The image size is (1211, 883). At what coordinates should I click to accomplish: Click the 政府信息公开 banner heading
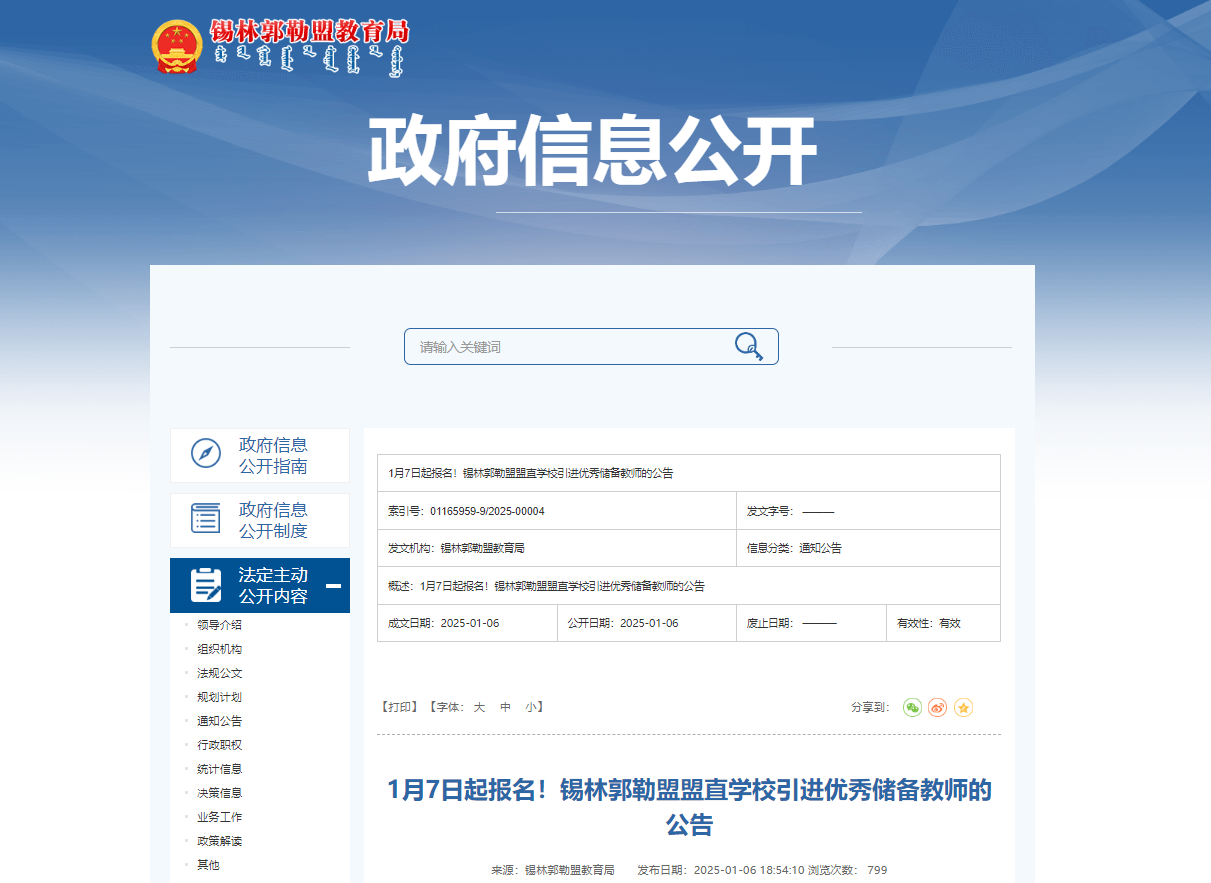click(x=592, y=151)
